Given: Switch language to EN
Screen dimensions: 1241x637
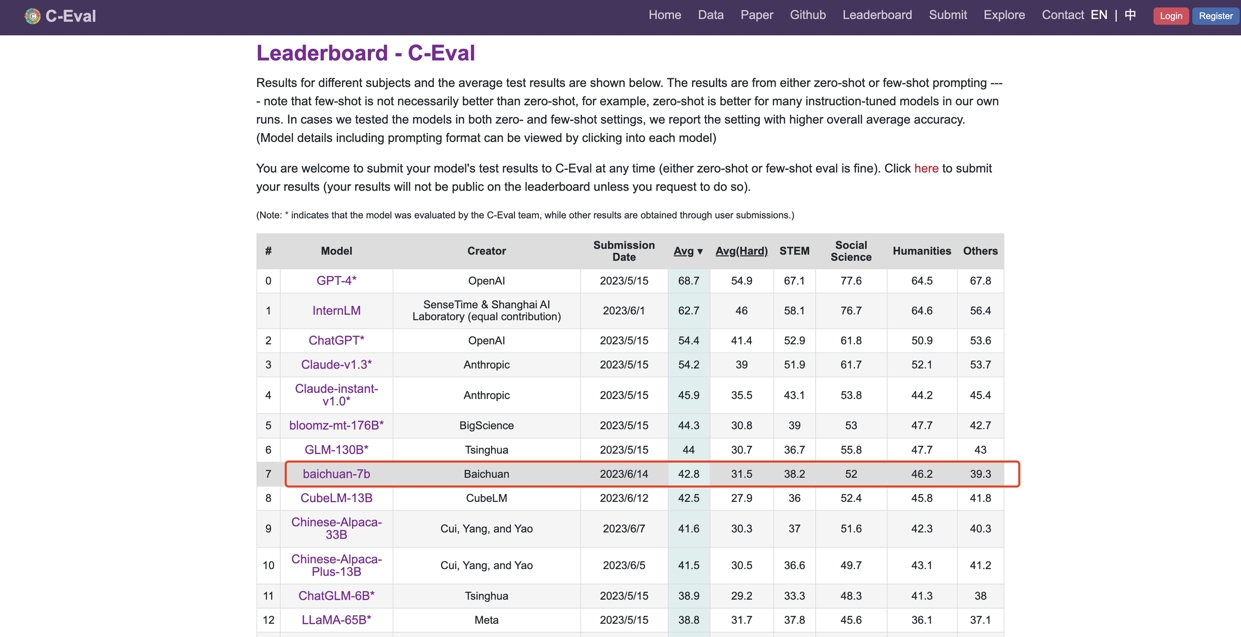Looking at the screenshot, I should point(1098,15).
